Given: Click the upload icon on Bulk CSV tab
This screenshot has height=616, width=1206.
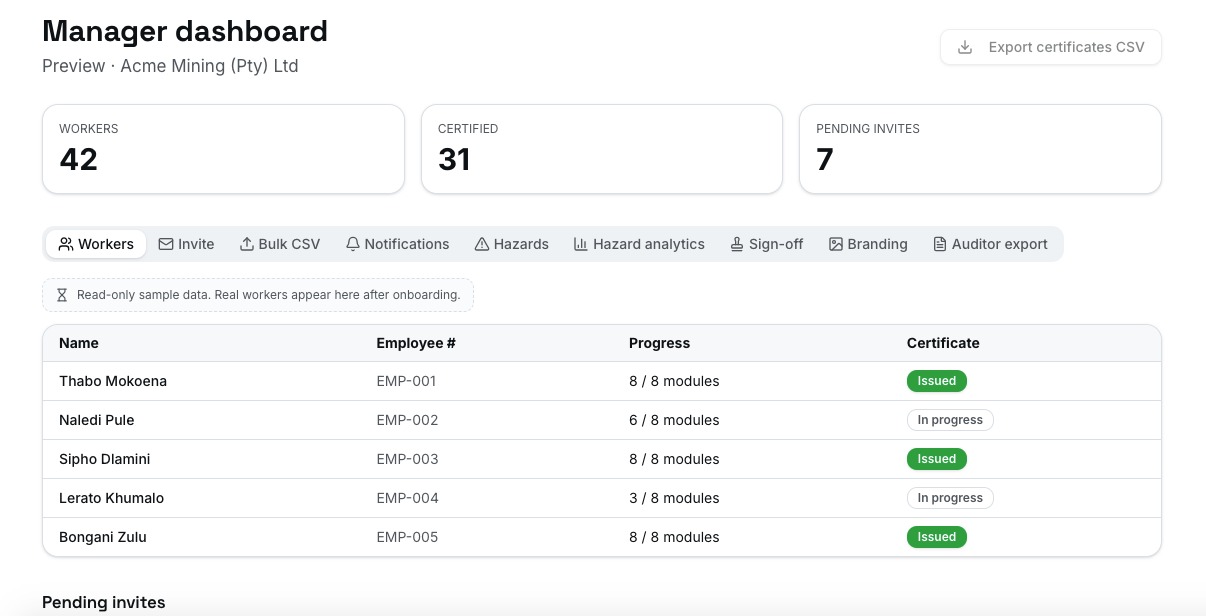Looking at the screenshot, I should (247, 244).
